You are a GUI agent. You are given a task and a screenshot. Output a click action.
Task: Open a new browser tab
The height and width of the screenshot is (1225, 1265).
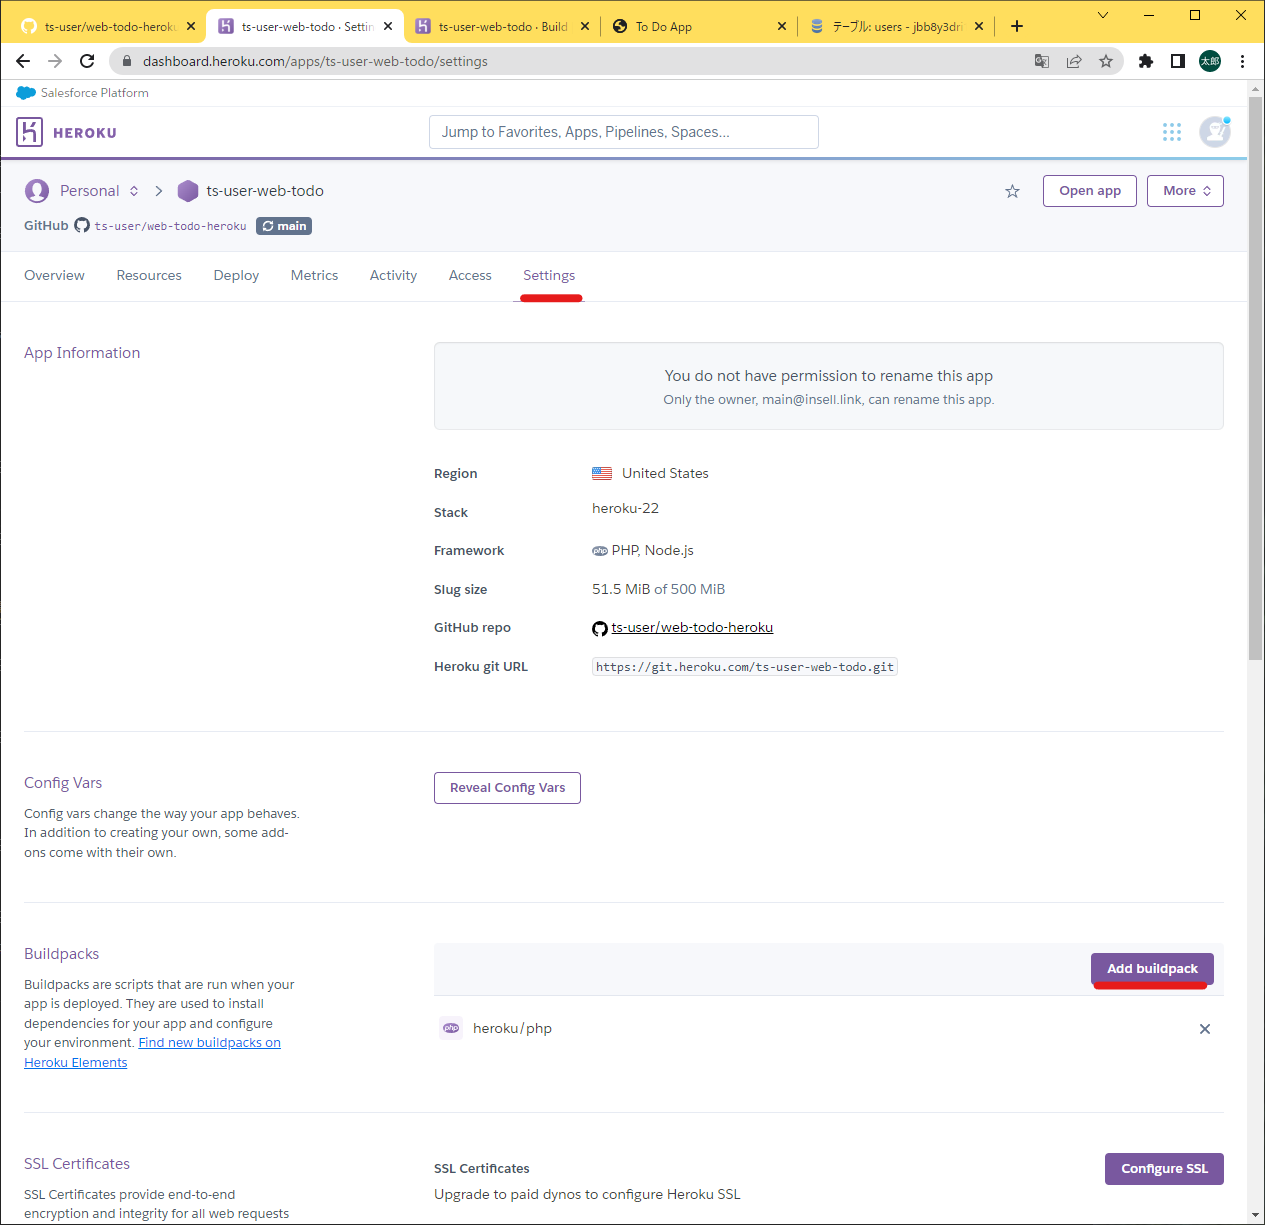tap(1017, 26)
